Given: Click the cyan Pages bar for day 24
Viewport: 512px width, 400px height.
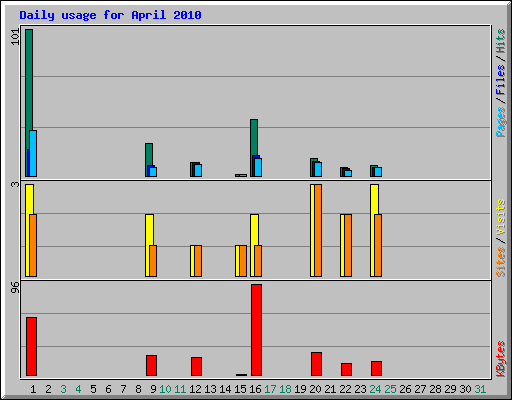Looking at the screenshot, I should [378, 172].
